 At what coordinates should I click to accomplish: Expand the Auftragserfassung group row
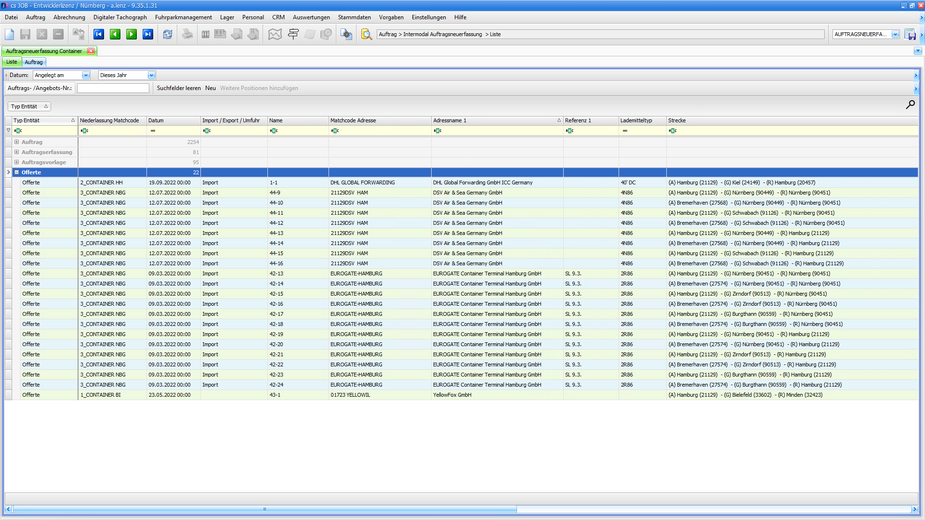click(x=17, y=152)
